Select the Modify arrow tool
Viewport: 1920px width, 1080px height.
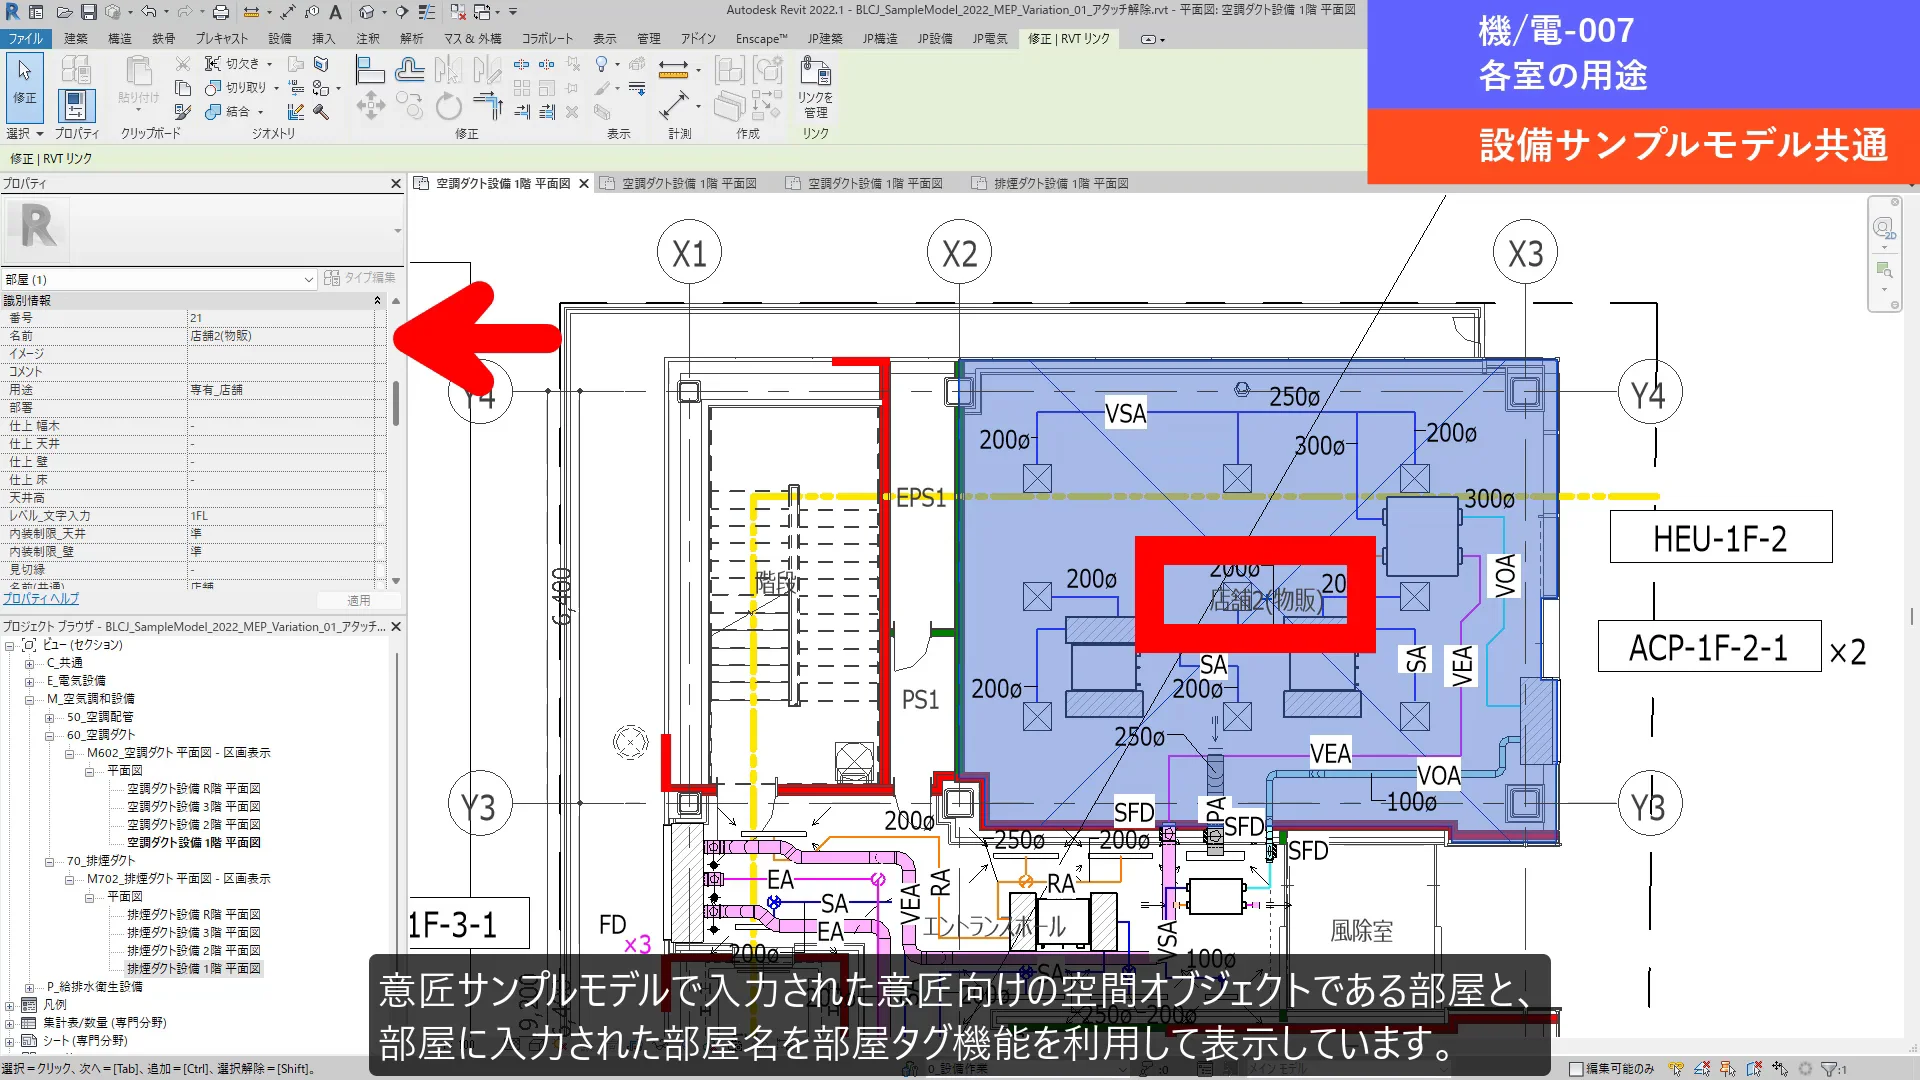(x=25, y=82)
